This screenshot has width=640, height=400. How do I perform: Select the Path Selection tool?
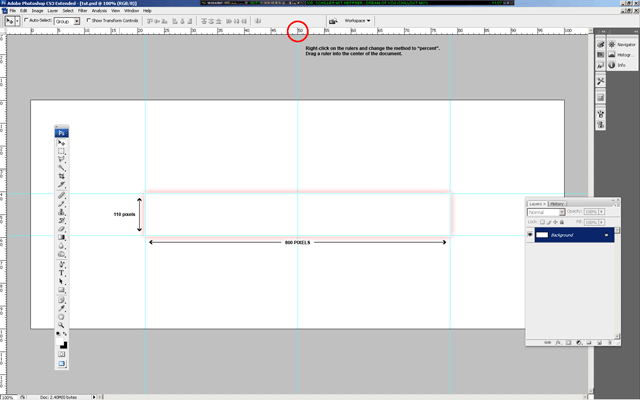click(x=61, y=282)
